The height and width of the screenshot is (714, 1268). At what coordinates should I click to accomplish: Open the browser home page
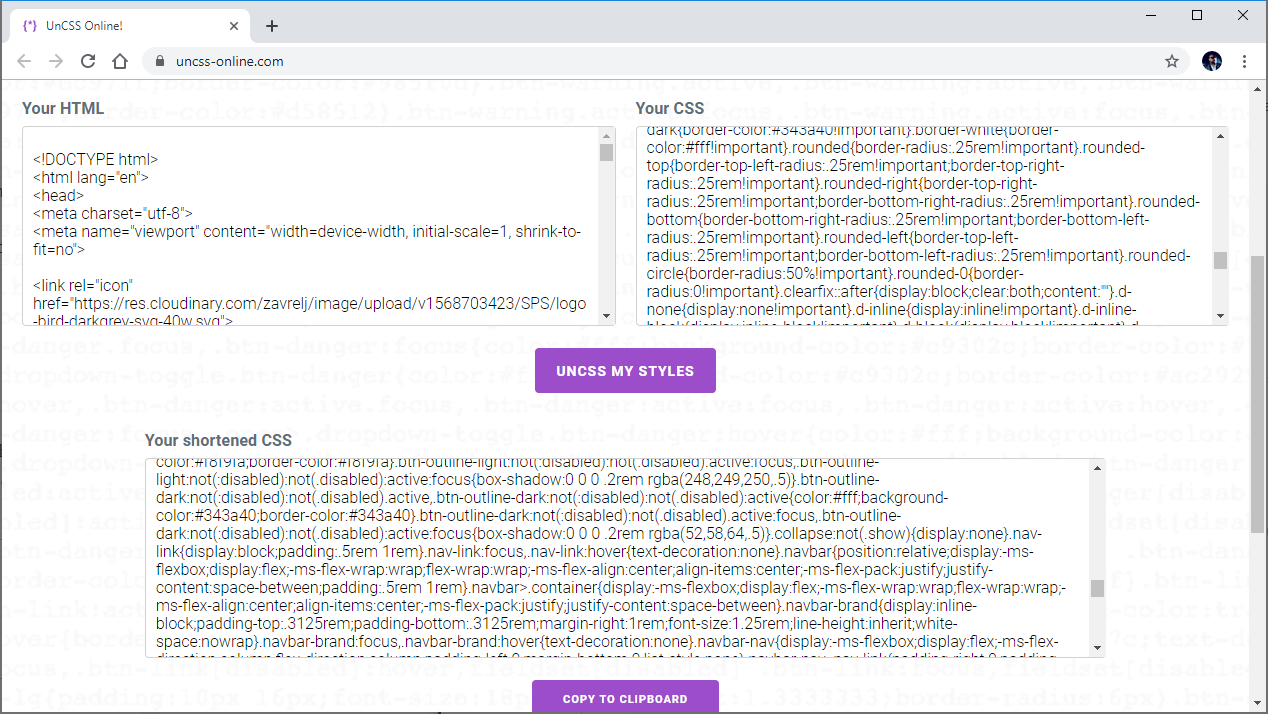tap(120, 61)
